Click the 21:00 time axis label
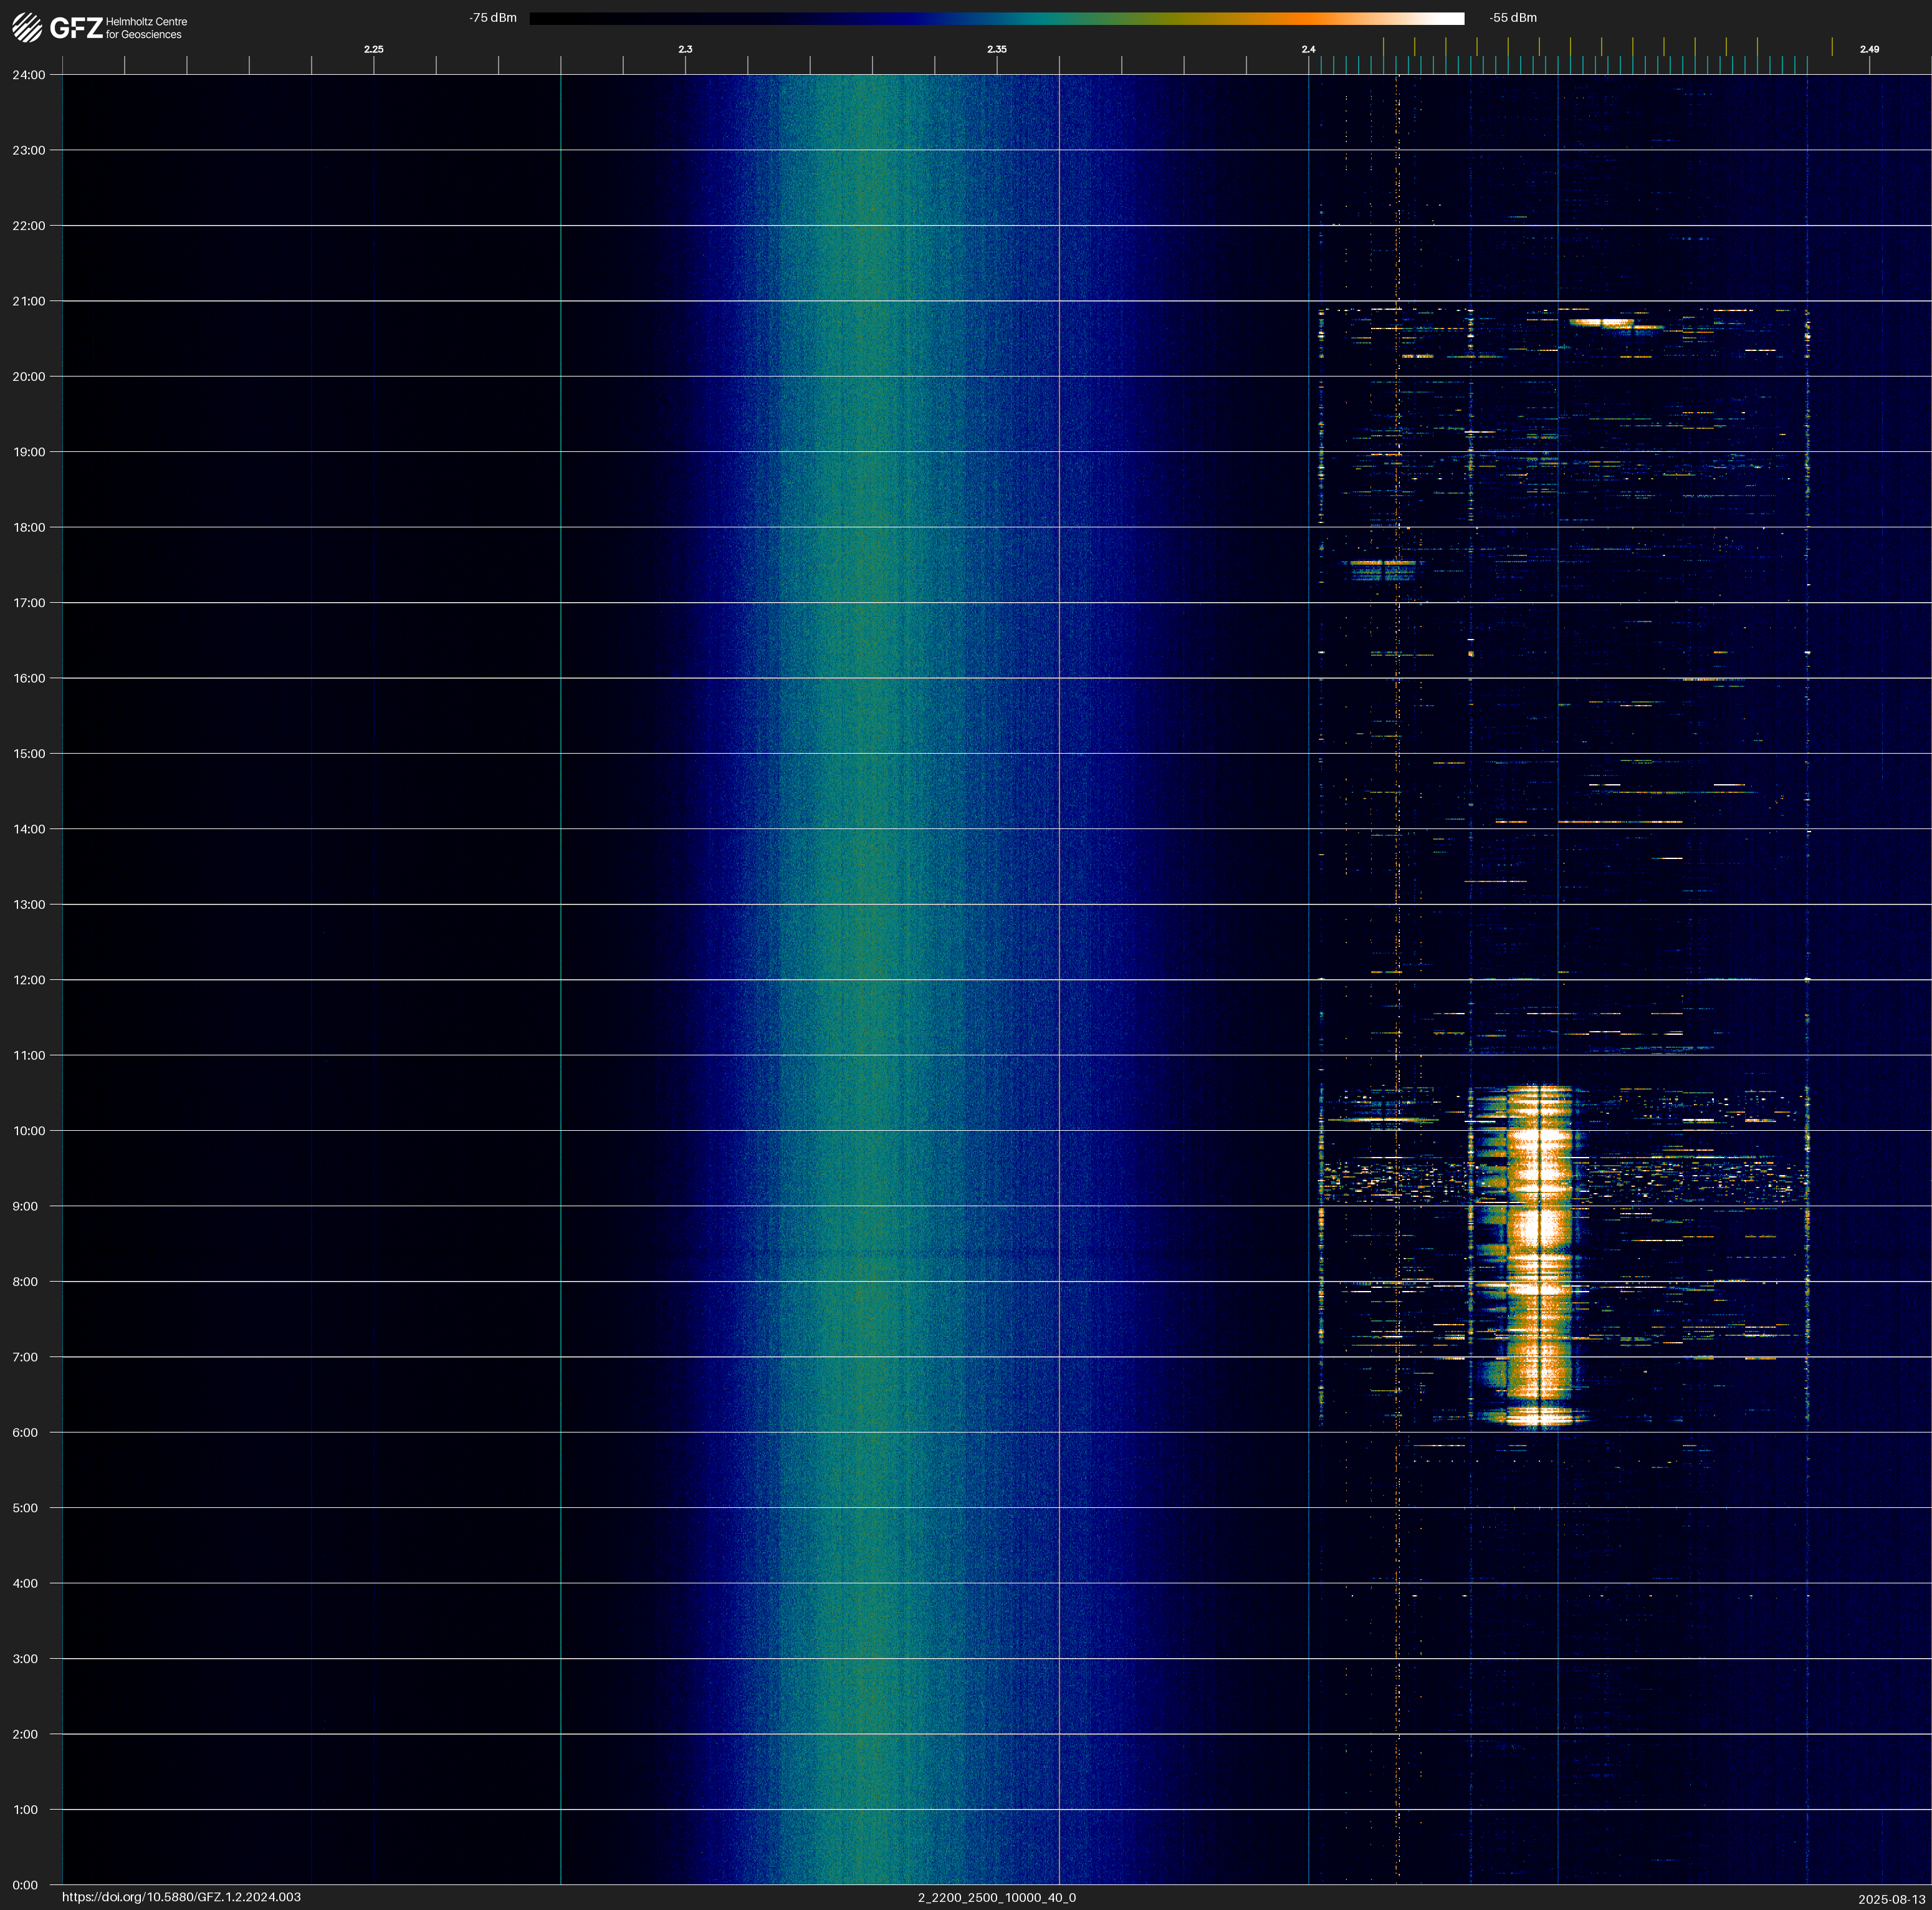The height and width of the screenshot is (1910, 1932). [x=29, y=301]
